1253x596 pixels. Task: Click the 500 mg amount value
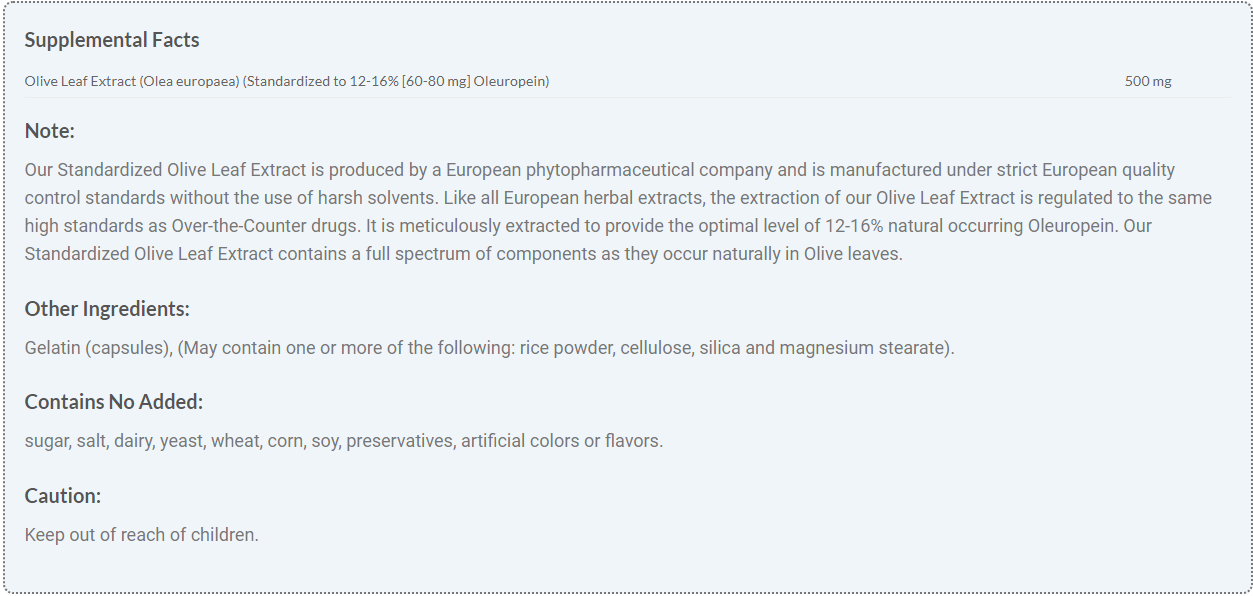[1147, 81]
